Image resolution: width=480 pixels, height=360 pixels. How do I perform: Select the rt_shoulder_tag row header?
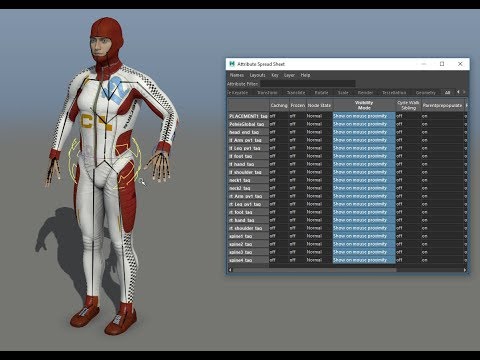pyautogui.click(x=248, y=228)
